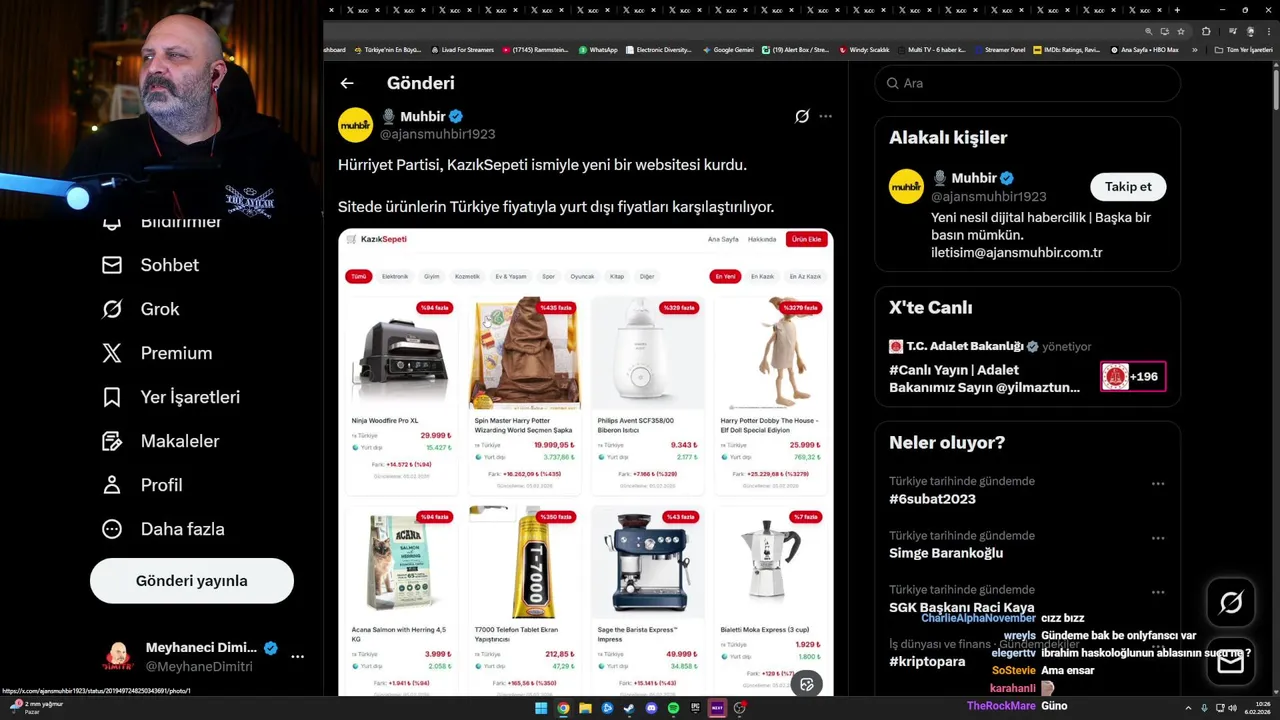This screenshot has height=720, width=1280.
Task: Open the Windy: Sıcaklık bookmark
Action: pyautogui.click(x=864, y=50)
